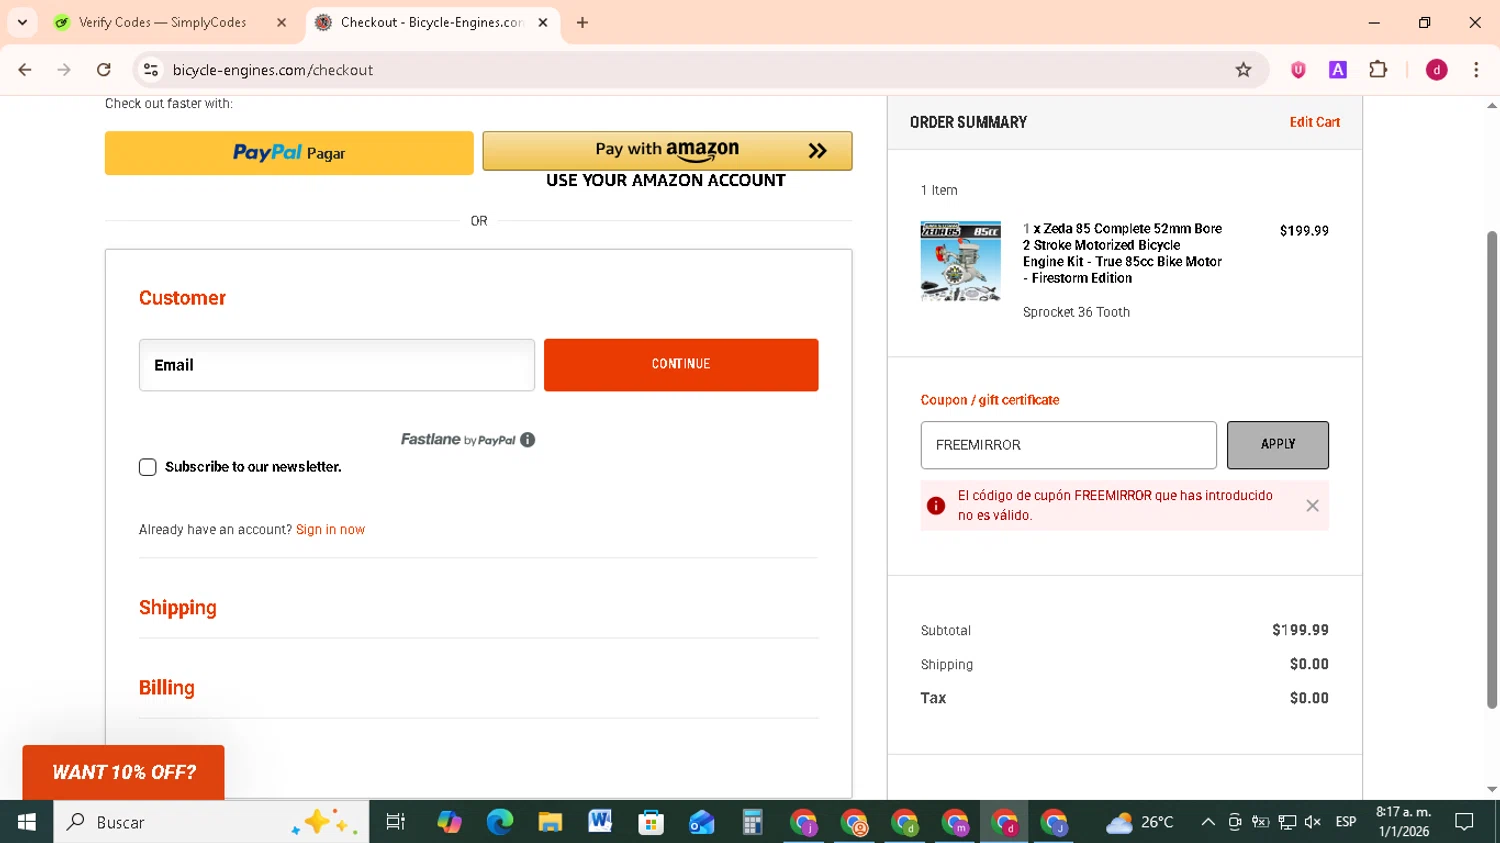Open the Chrome profile avatar
This screenshot has width=1500, height=843.
point(1436,70)
